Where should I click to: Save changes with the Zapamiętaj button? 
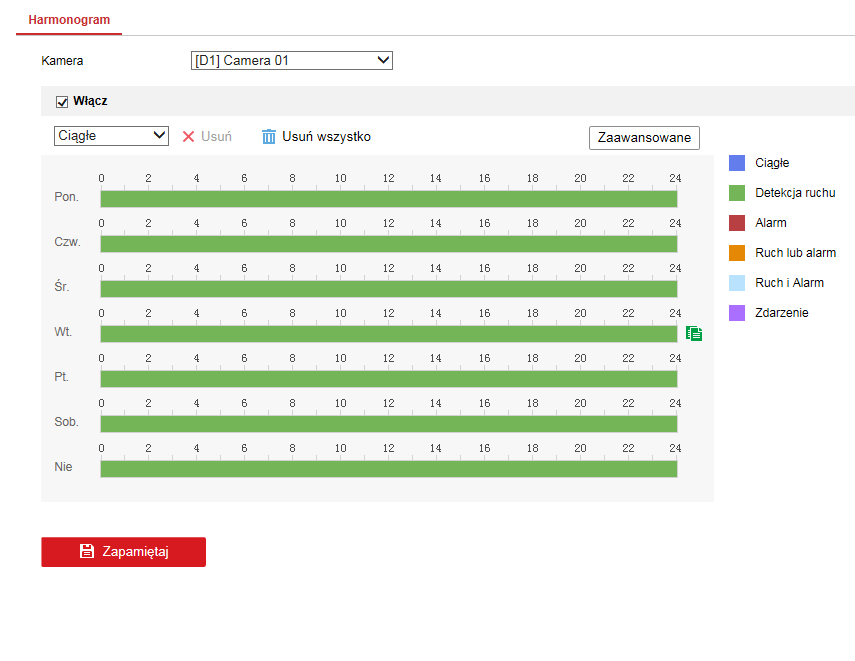[123, 551]
